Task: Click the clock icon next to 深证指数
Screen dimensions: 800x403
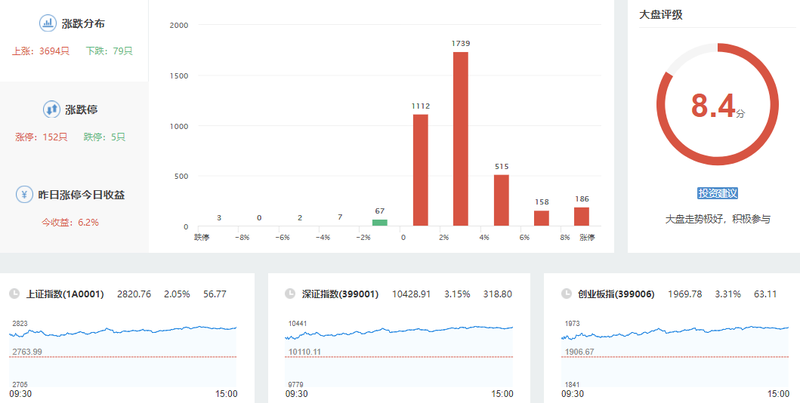Action: click(x=290, y=294)
